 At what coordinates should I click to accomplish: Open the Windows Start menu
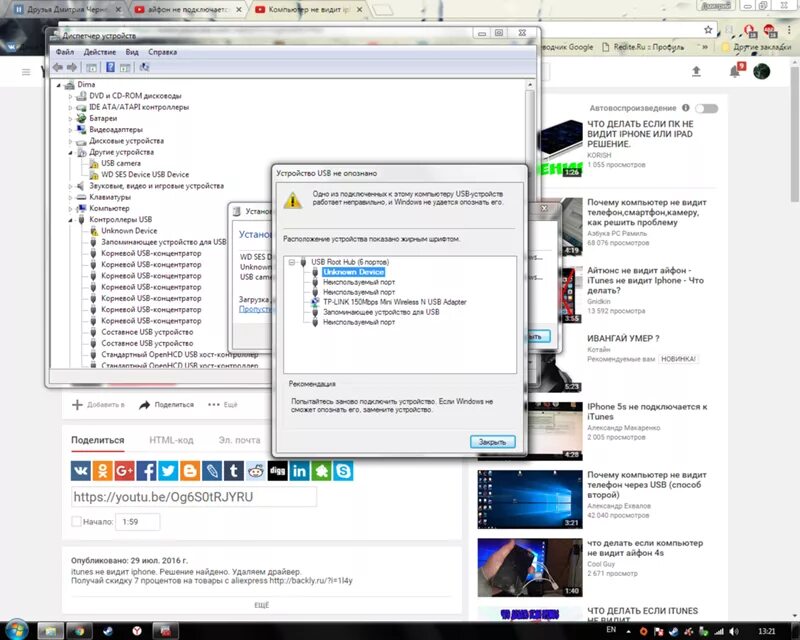pos(16,630)
